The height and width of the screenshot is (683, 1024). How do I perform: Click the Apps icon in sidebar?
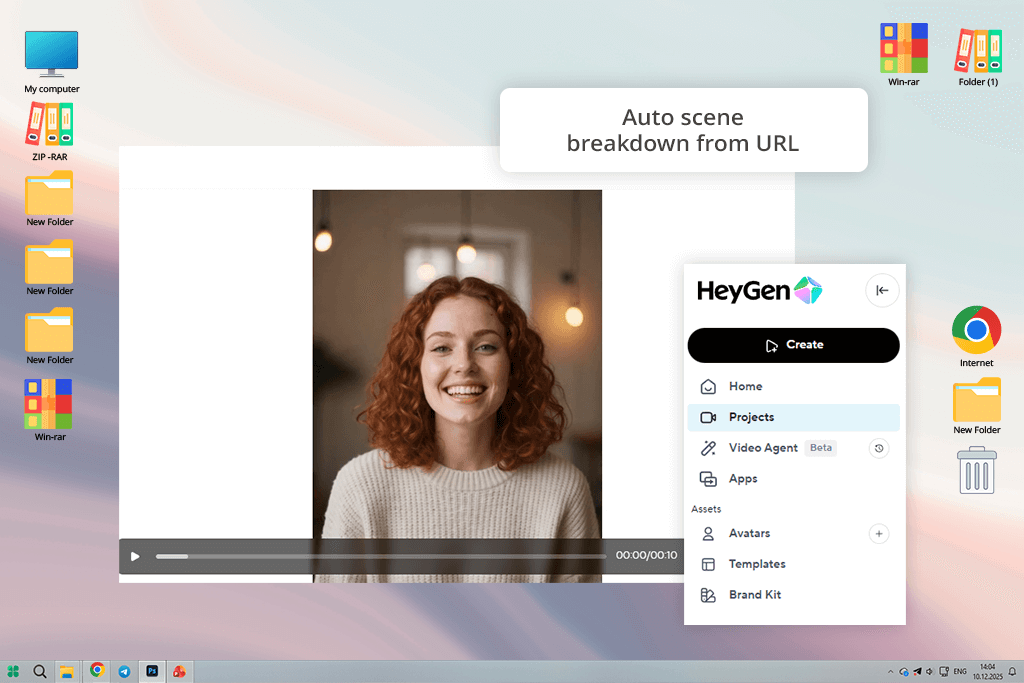pos(708,479)
